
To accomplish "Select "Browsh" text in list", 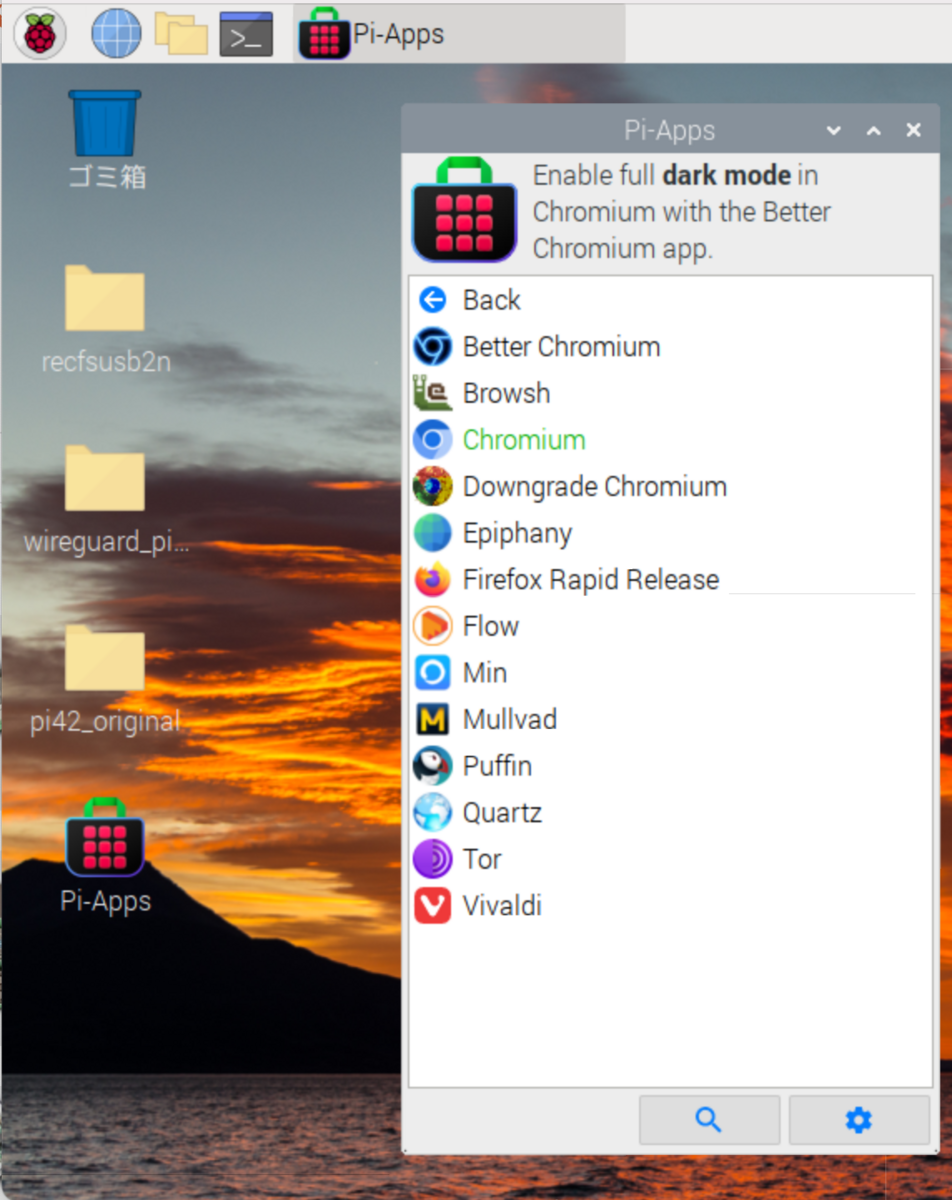I will 506,393.
